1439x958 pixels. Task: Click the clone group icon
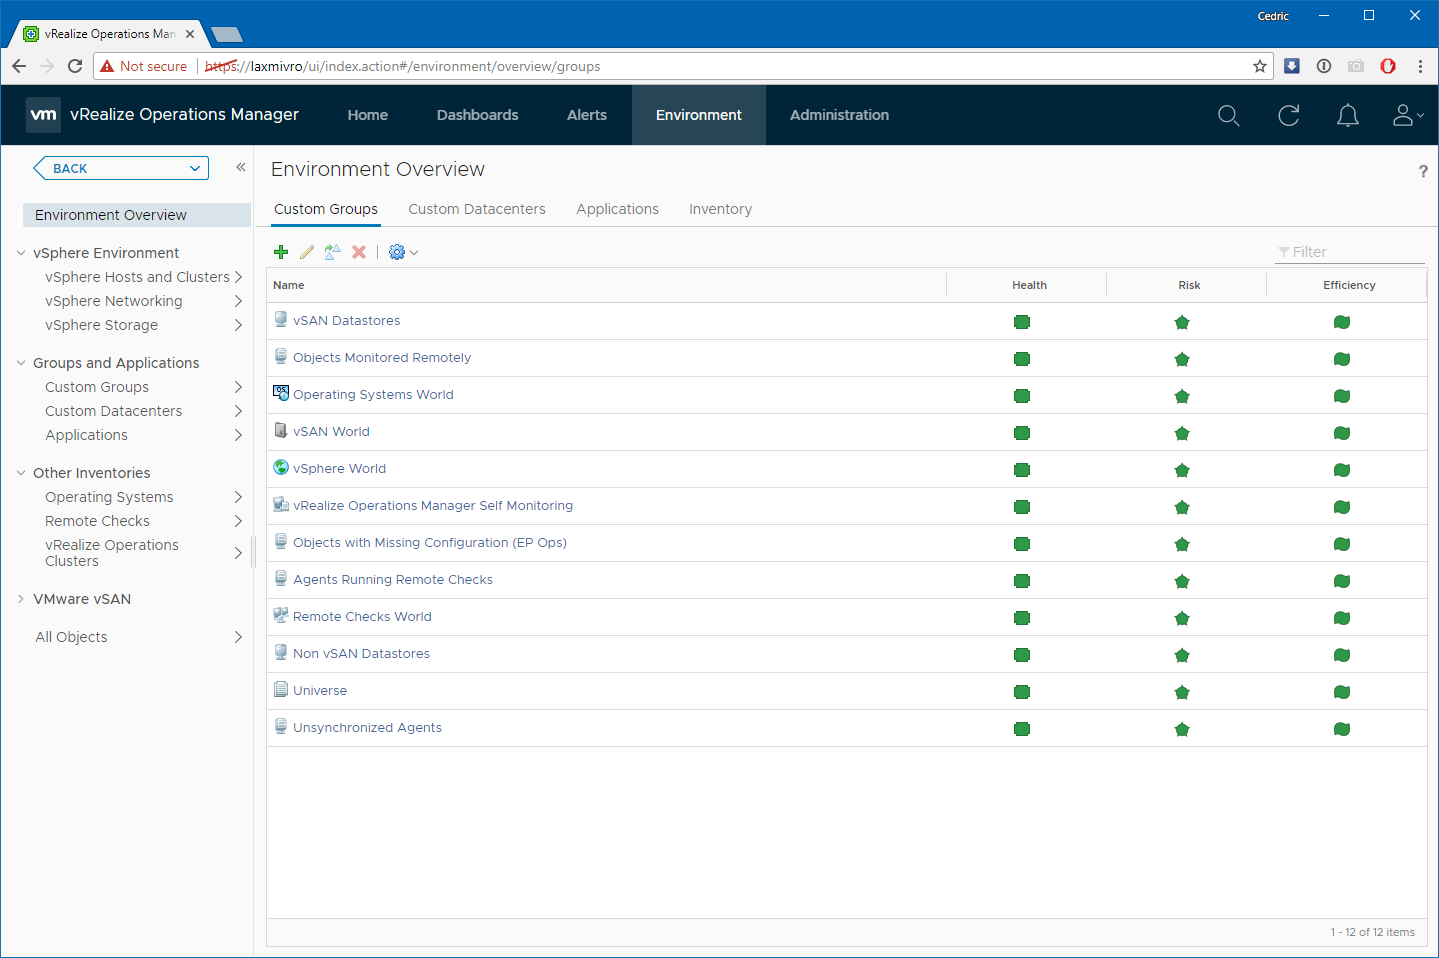pyautogui.click(x=333, y=252)
